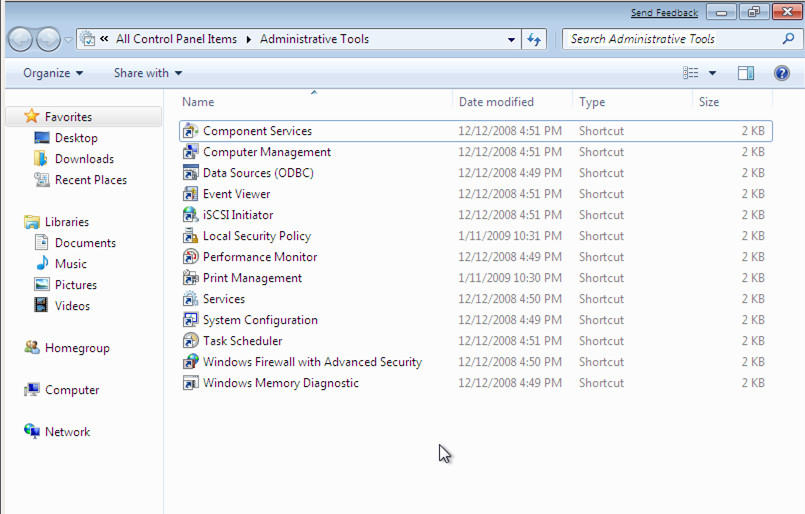Open the recent pages dropdown arrow
This screenshot has height=514, width=805.
[x=68, y=40]
